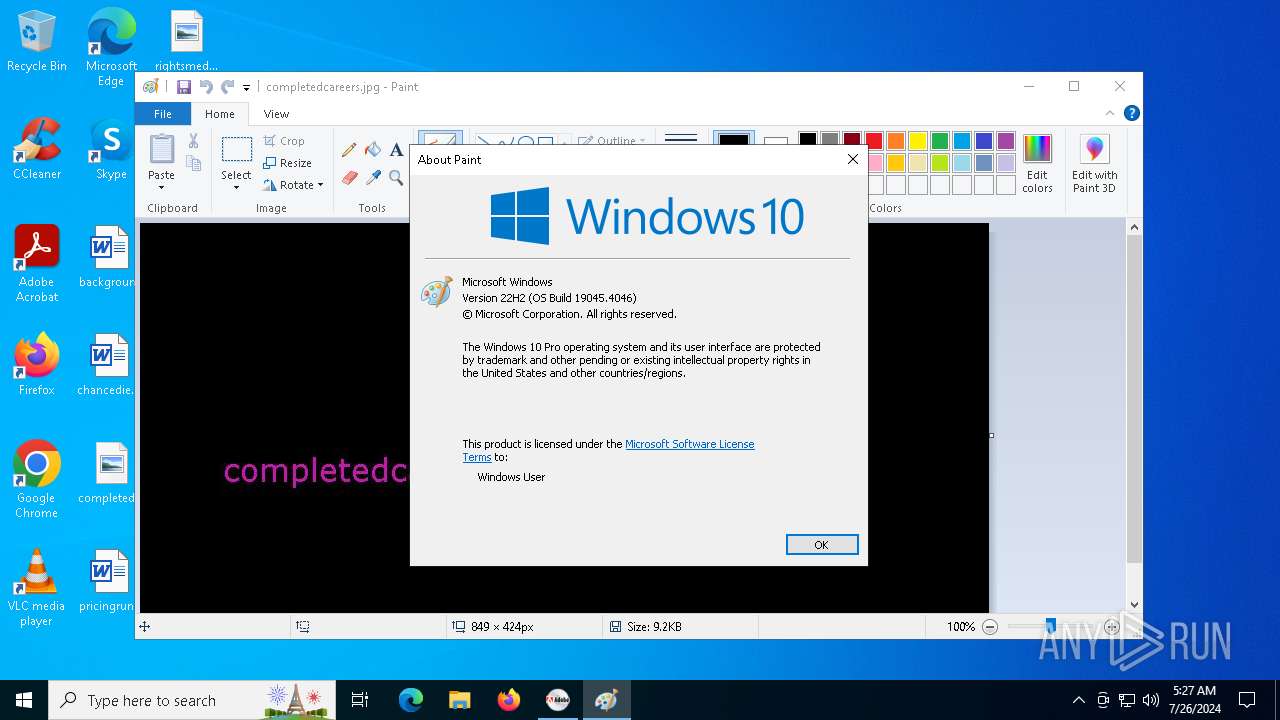The width and height of the screenshot is (1280, 720).
Task: Pick the green color swatch
Action: 939,141
